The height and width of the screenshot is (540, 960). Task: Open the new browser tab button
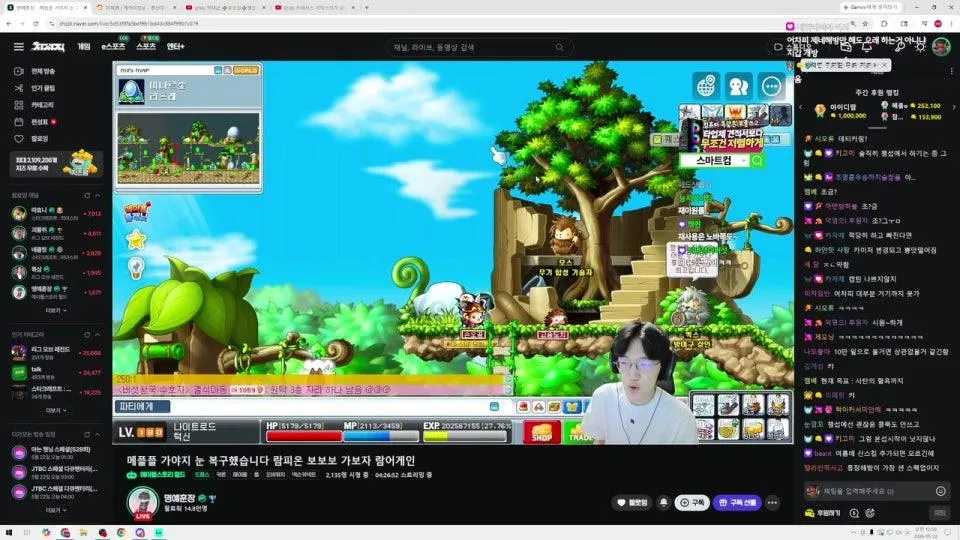pos(367,7)
